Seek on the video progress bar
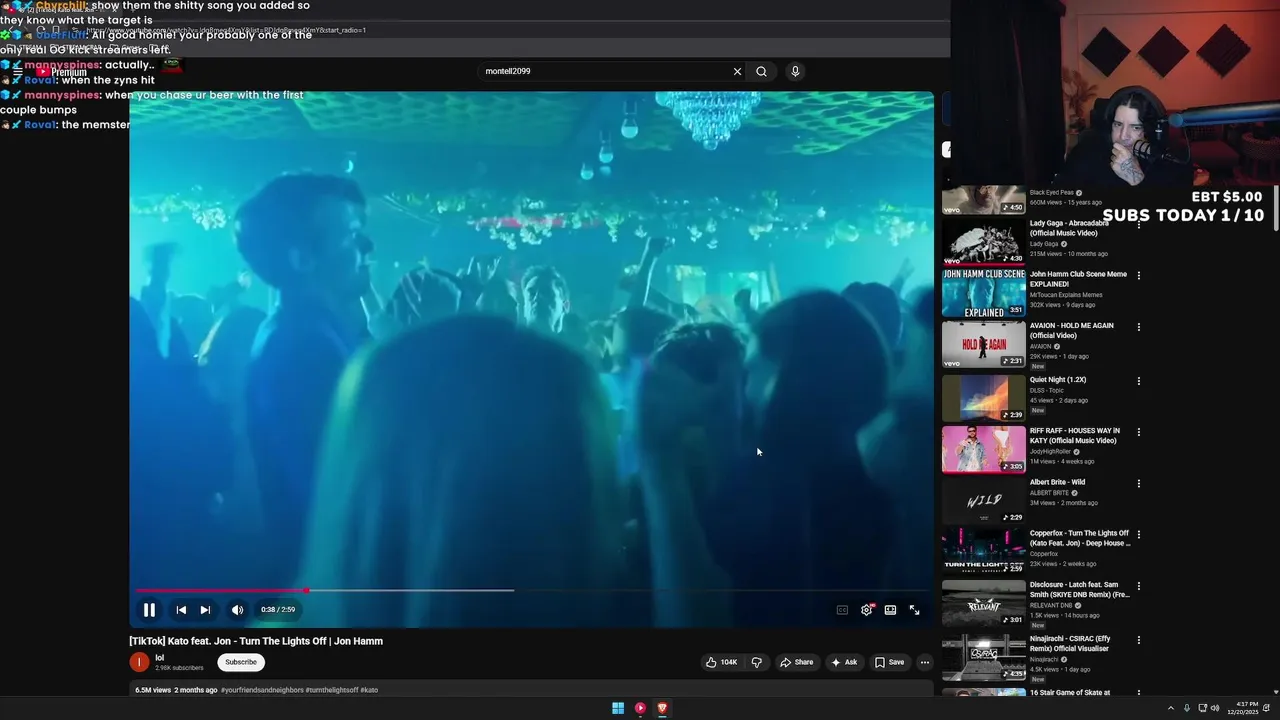Image resolution: width=1280 pixels, height=720 pixels. click(534, 590)
